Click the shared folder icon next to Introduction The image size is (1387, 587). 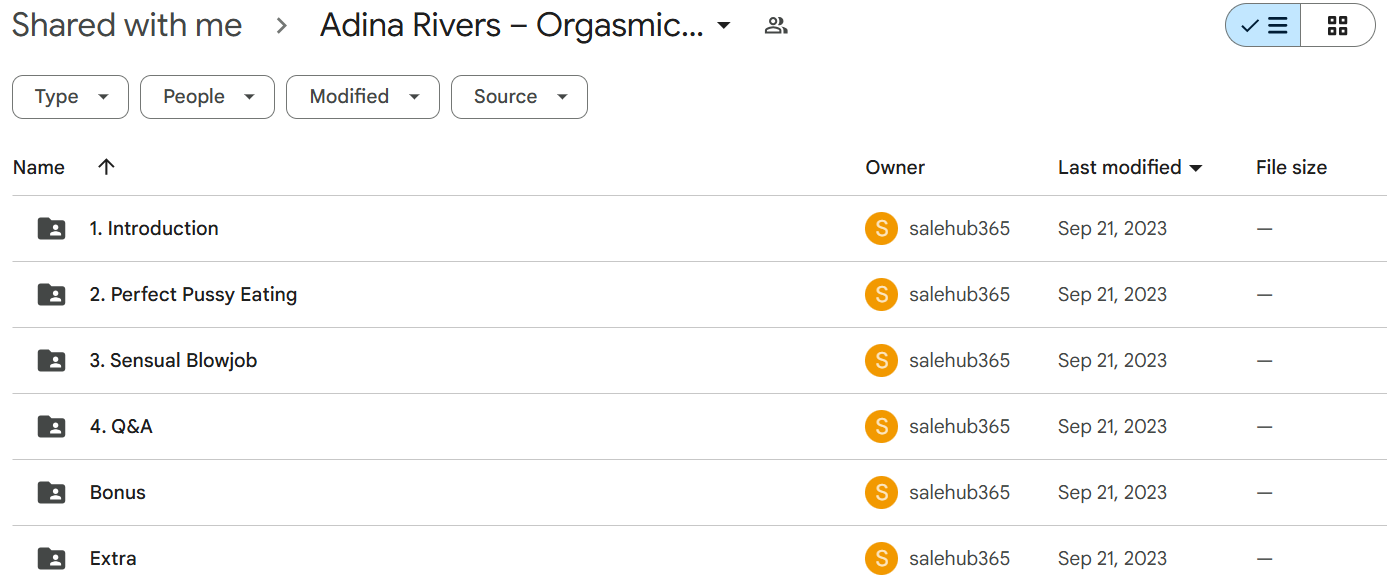coord(51,229)
